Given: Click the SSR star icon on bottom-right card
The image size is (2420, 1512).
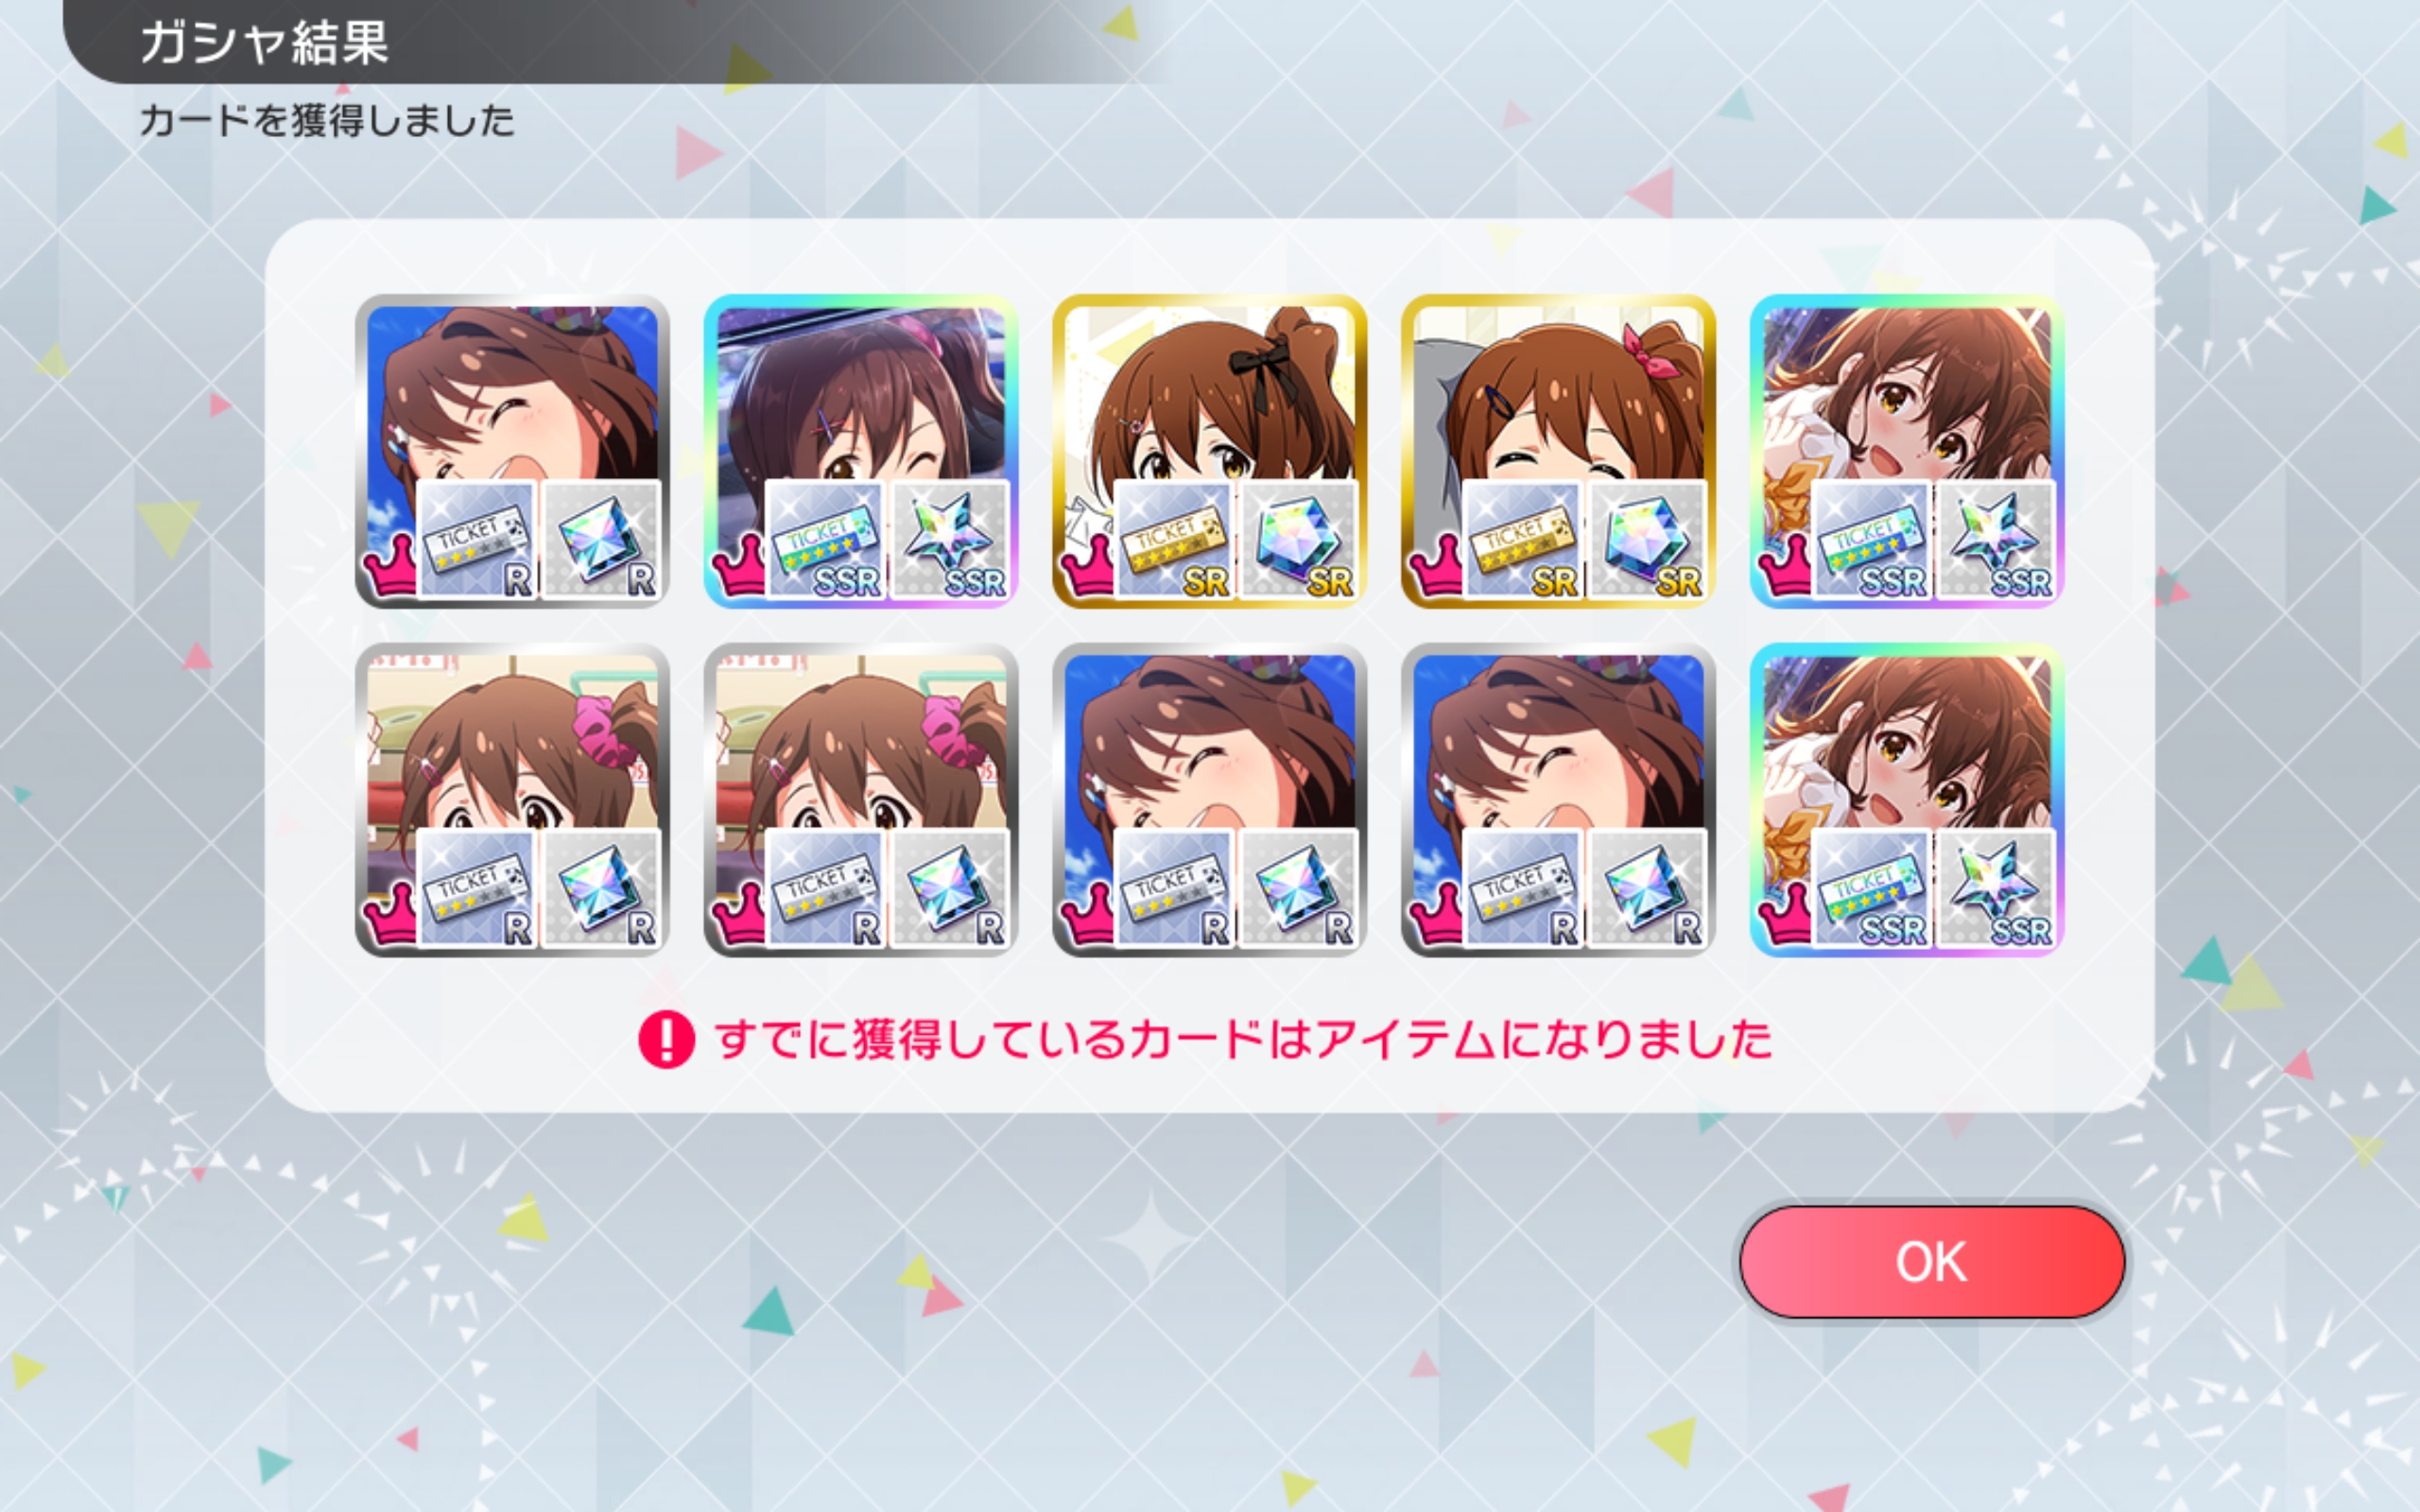Looking at the screenshot, I should [x=1995, y=888].
